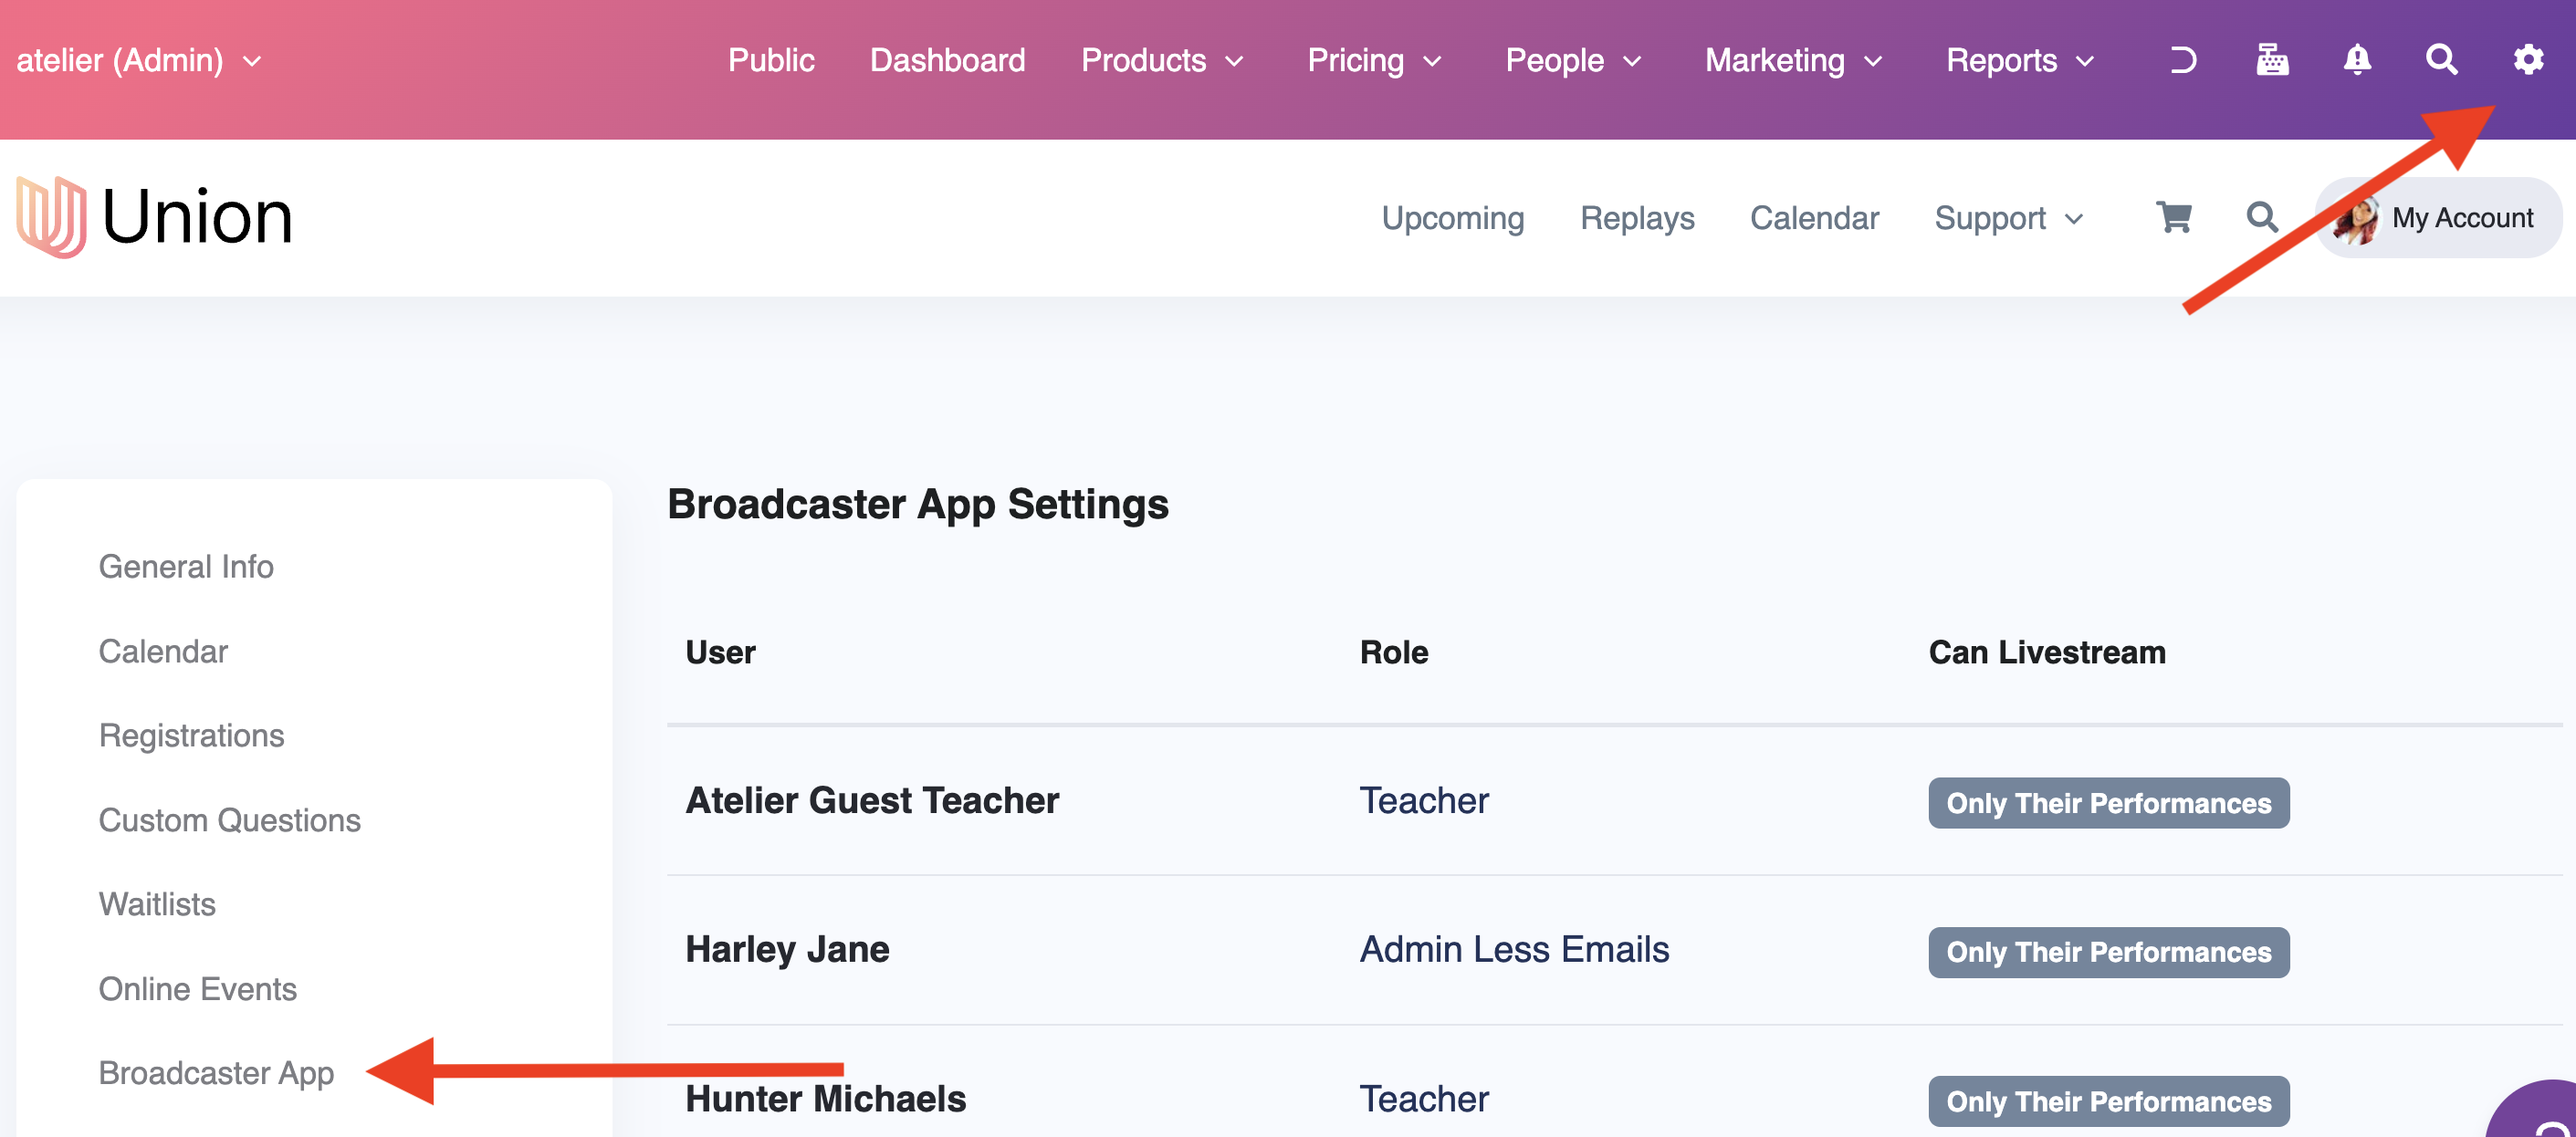2576x1137 pixels.
Task: Open Online Events settings
Action: tap(197, 989)
